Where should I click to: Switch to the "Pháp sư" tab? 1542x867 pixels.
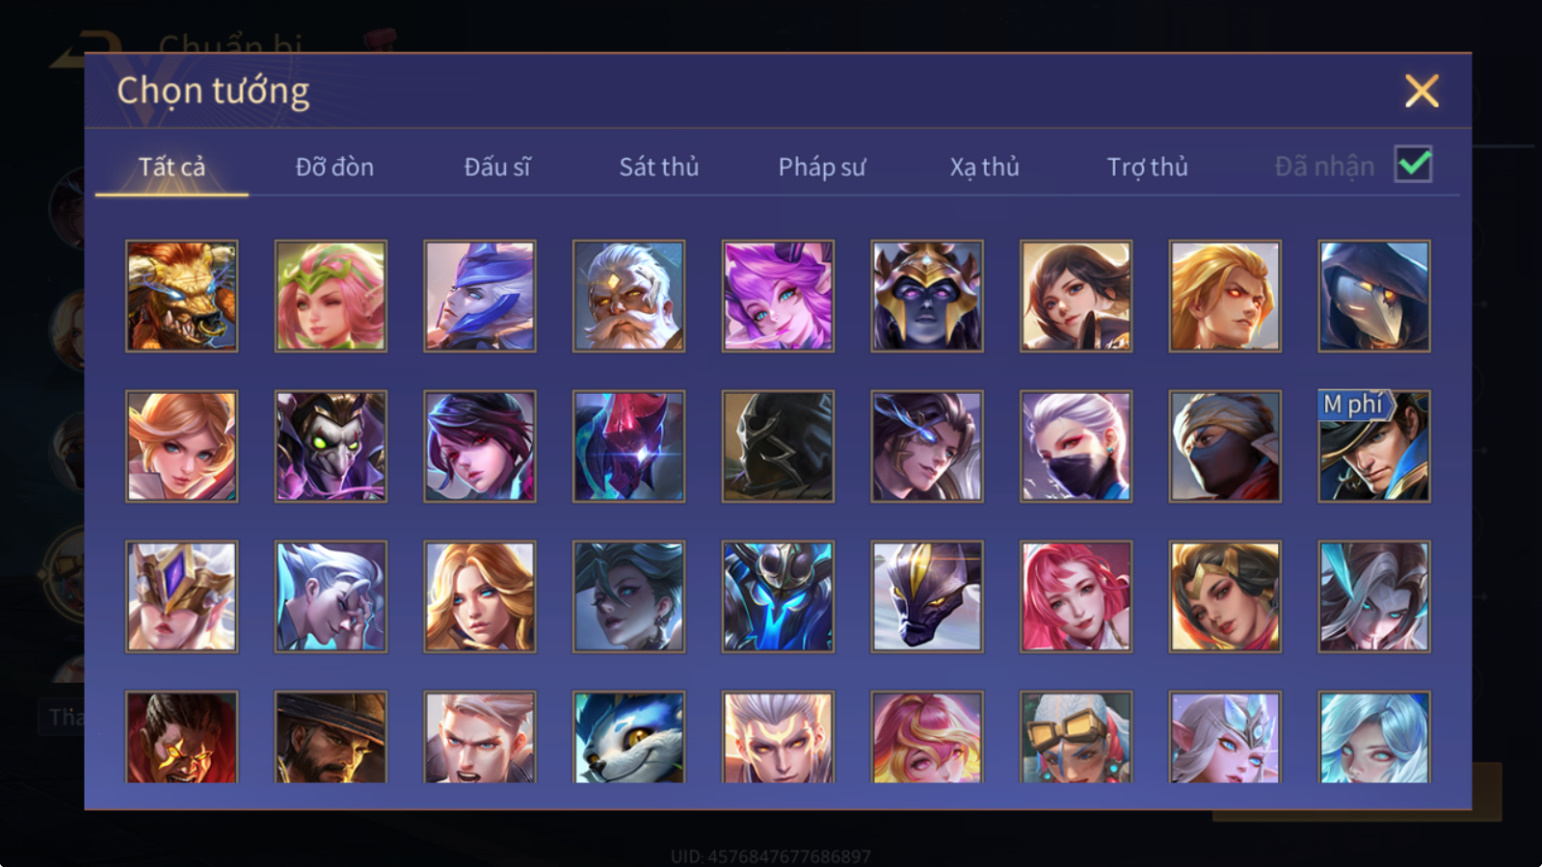point(821,167)
